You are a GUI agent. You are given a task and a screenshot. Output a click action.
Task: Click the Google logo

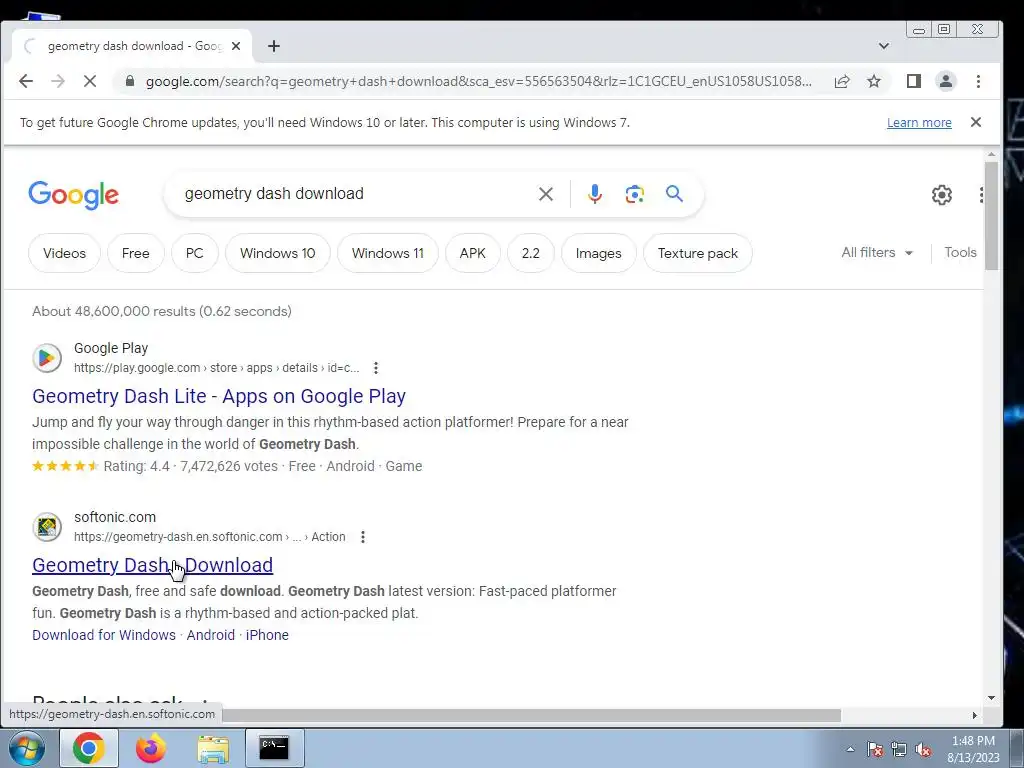pyautogui.click(x=74, y=195)
